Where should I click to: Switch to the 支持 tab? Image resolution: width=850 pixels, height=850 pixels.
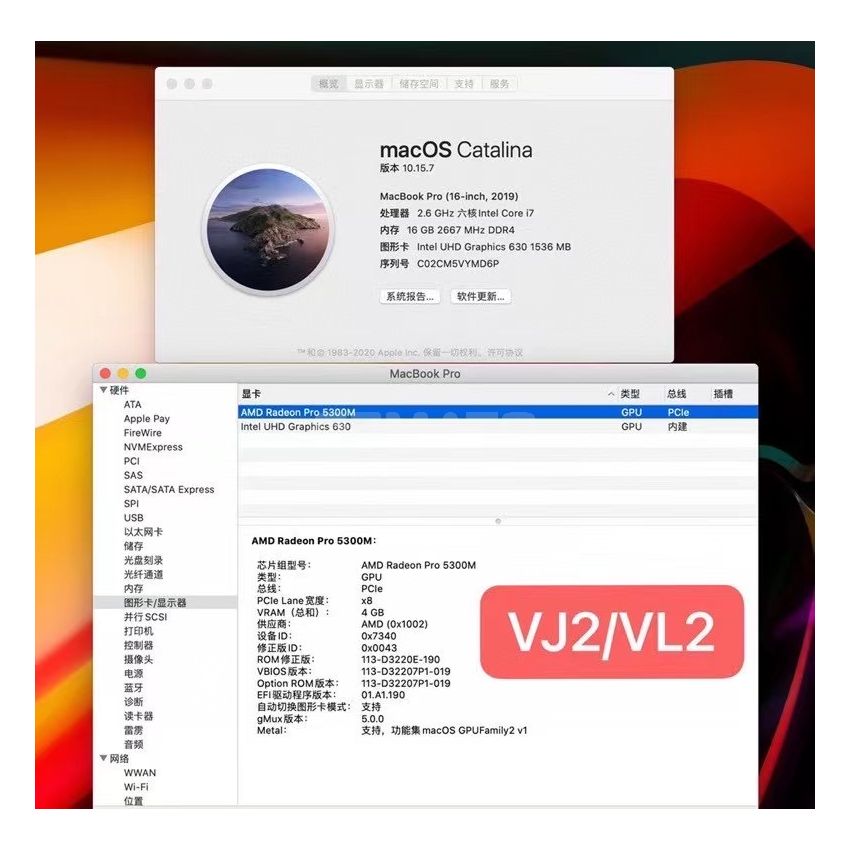464,84
